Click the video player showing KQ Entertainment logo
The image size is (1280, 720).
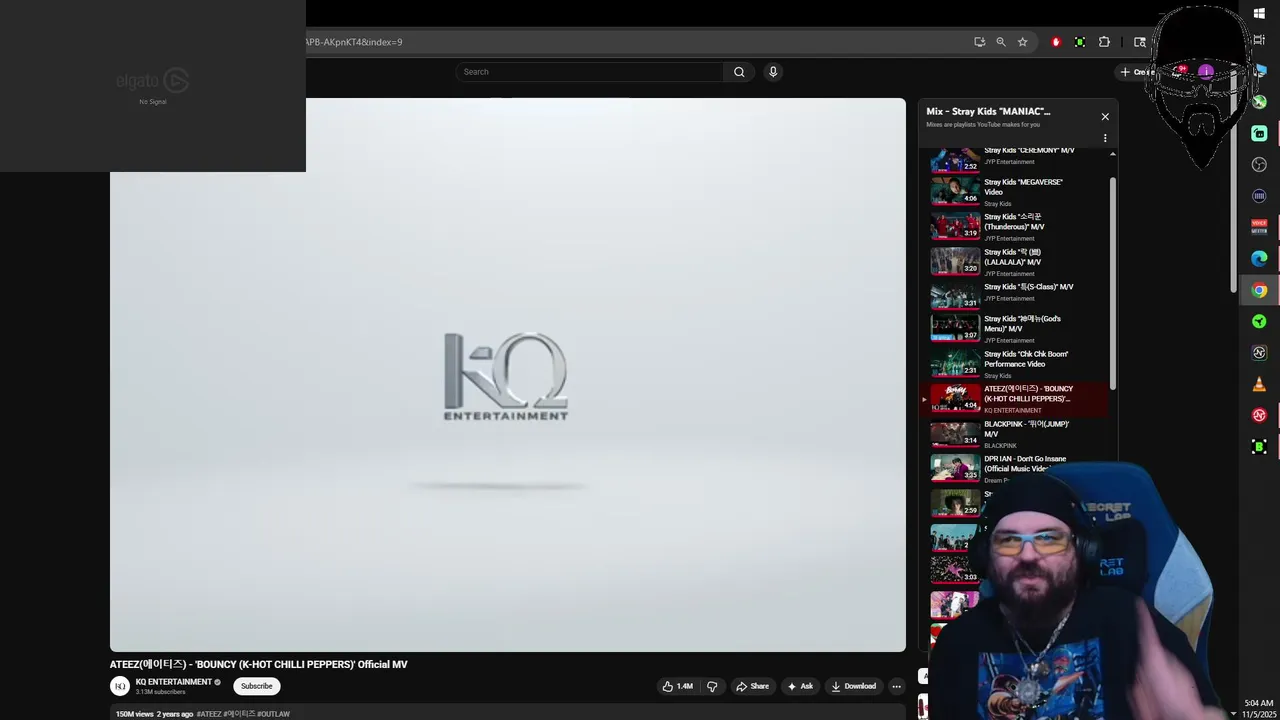(508, 375)
